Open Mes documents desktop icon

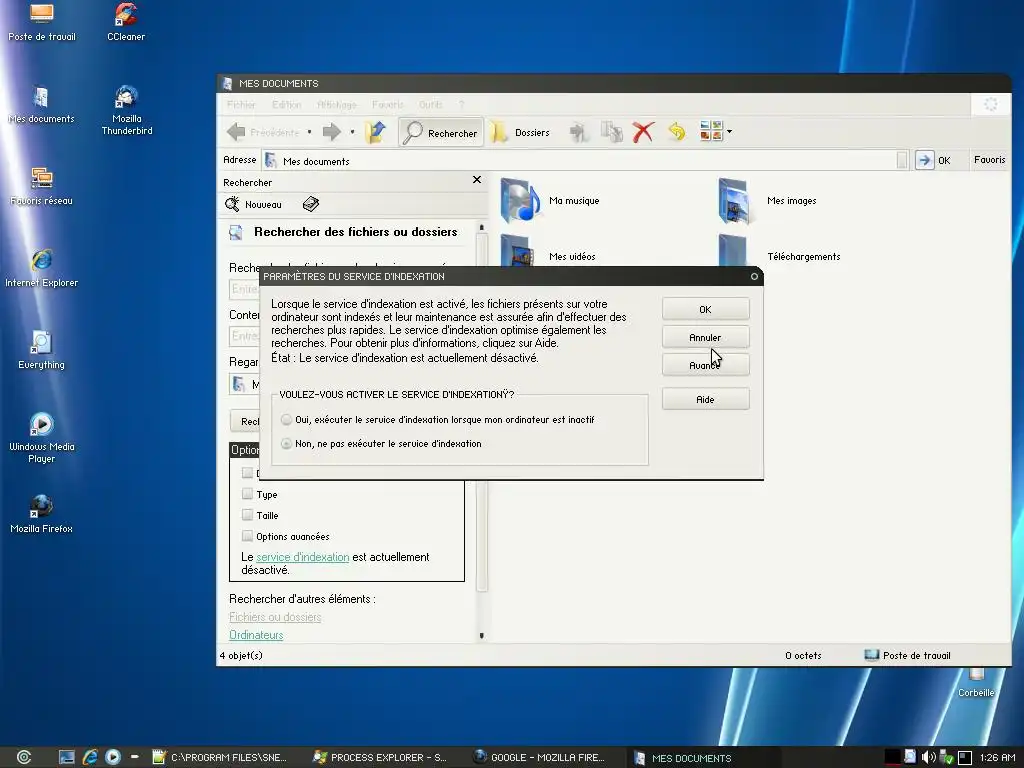pos(41,104)
